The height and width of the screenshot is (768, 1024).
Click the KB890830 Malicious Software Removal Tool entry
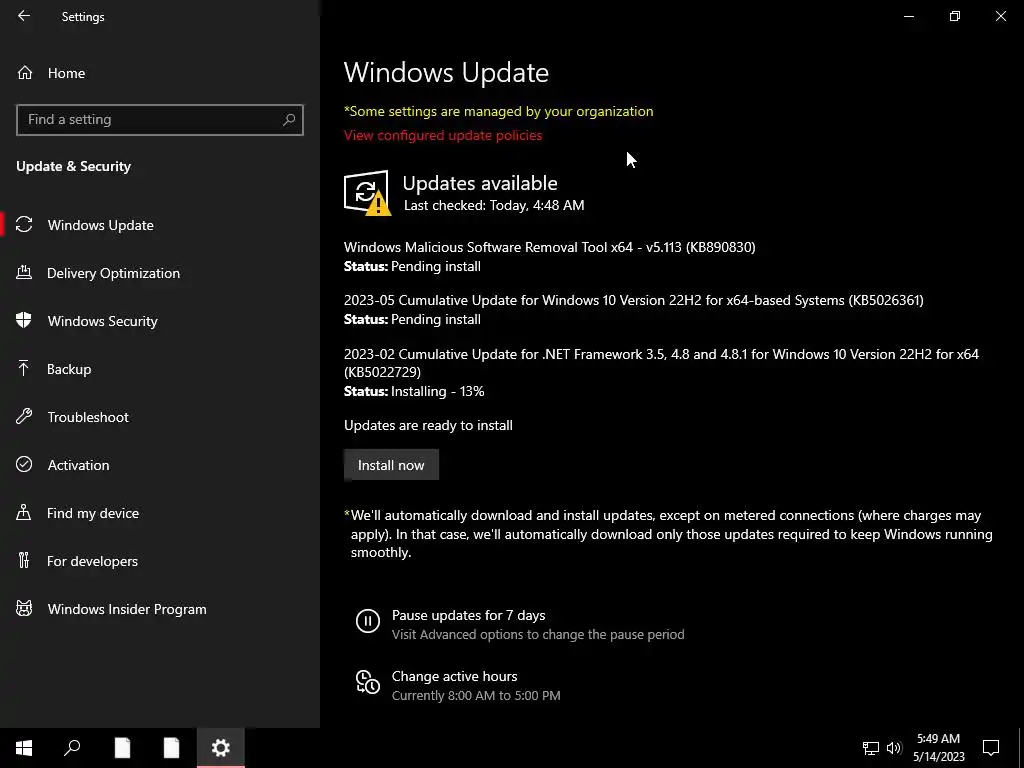(549, 248)
